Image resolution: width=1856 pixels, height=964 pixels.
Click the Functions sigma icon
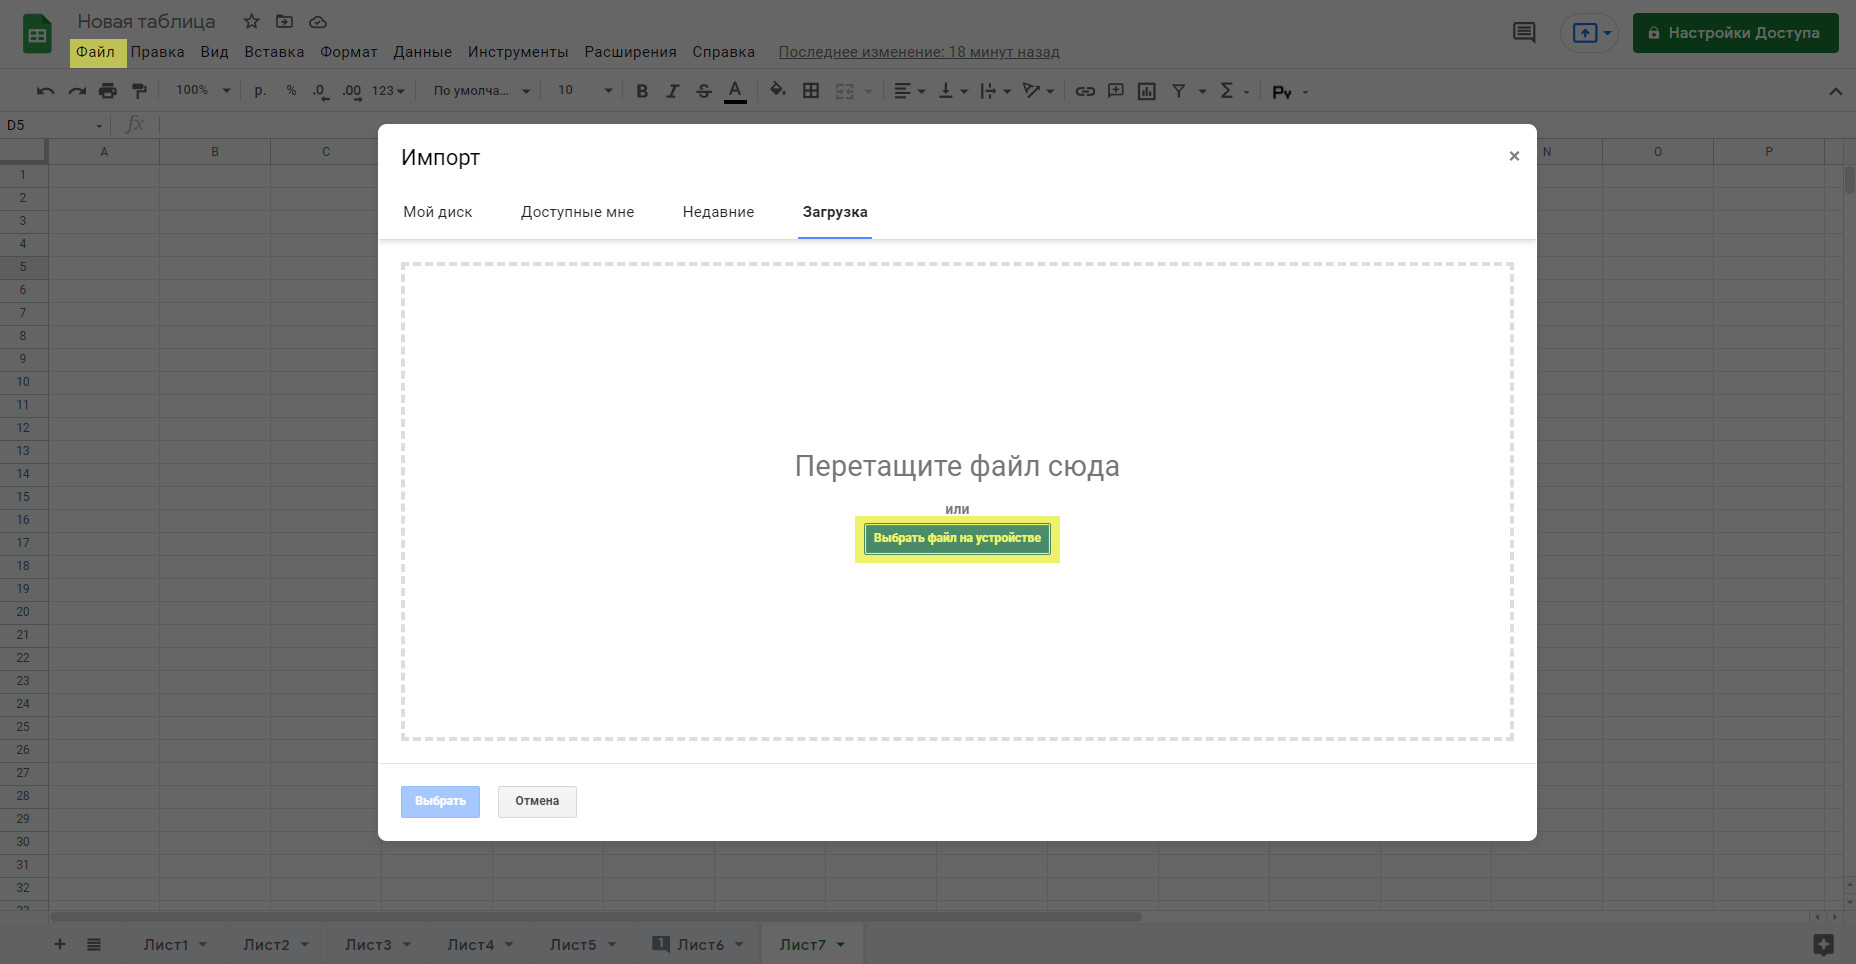[x=1227, y=91]
